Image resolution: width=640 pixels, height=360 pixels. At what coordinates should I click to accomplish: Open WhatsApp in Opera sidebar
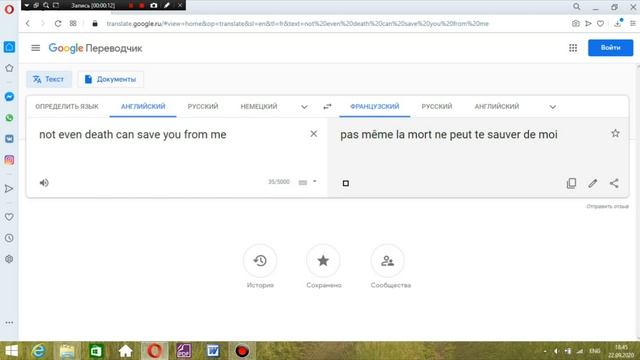point(9,118)
